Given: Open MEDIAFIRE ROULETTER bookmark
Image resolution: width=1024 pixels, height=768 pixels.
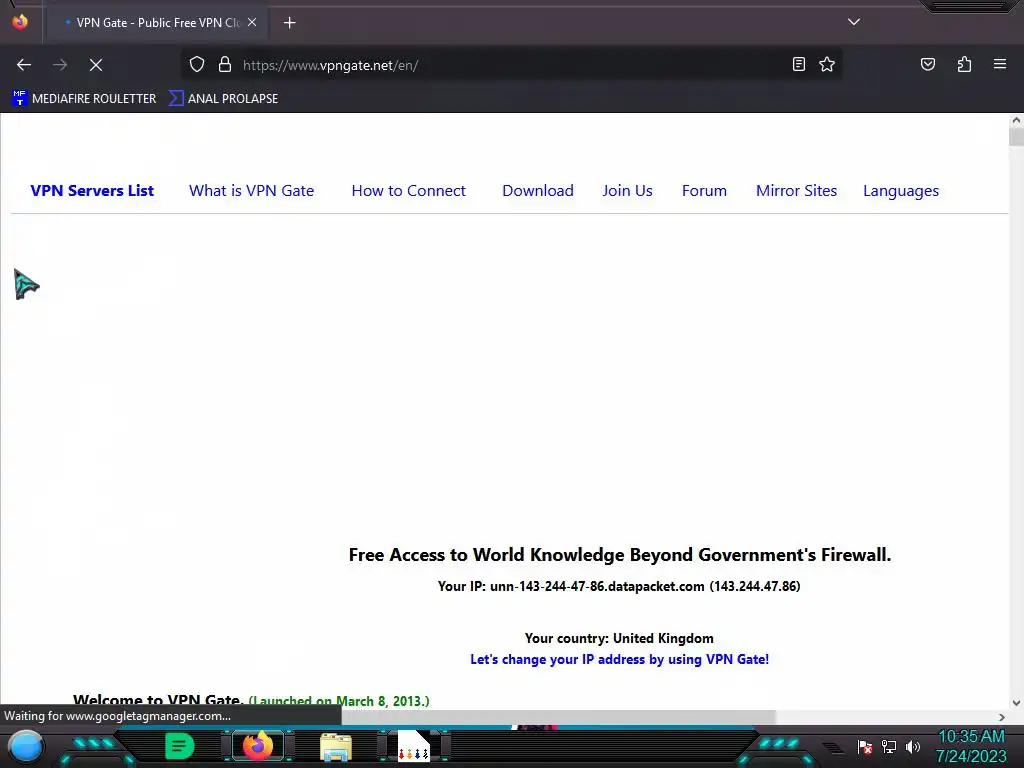Looking at the screenshot, I should 84,99.
